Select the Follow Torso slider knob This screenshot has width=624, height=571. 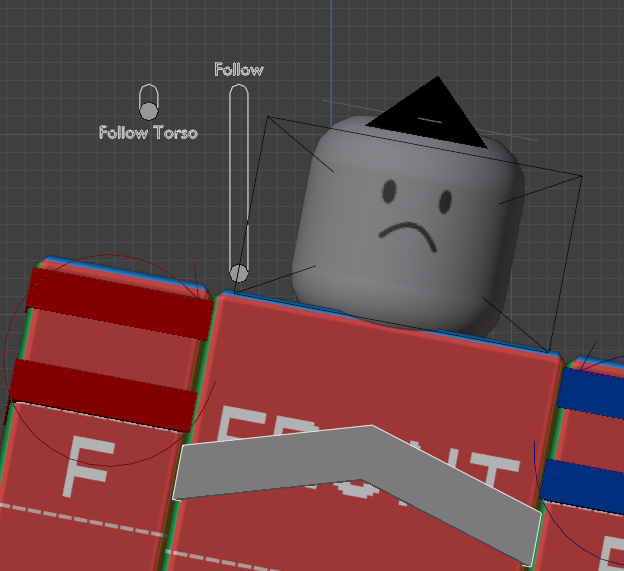[x=149, y=111]
